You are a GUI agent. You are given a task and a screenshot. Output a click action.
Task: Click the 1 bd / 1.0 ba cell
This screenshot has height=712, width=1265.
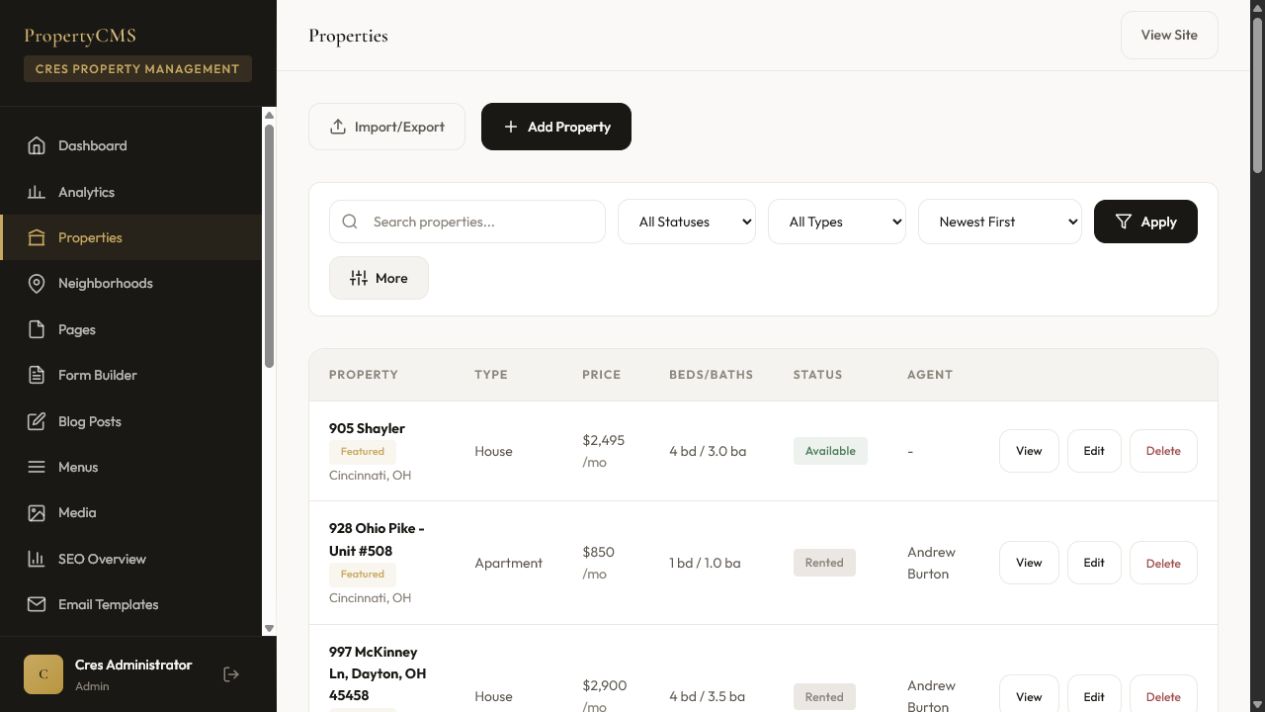click(705, 563)
